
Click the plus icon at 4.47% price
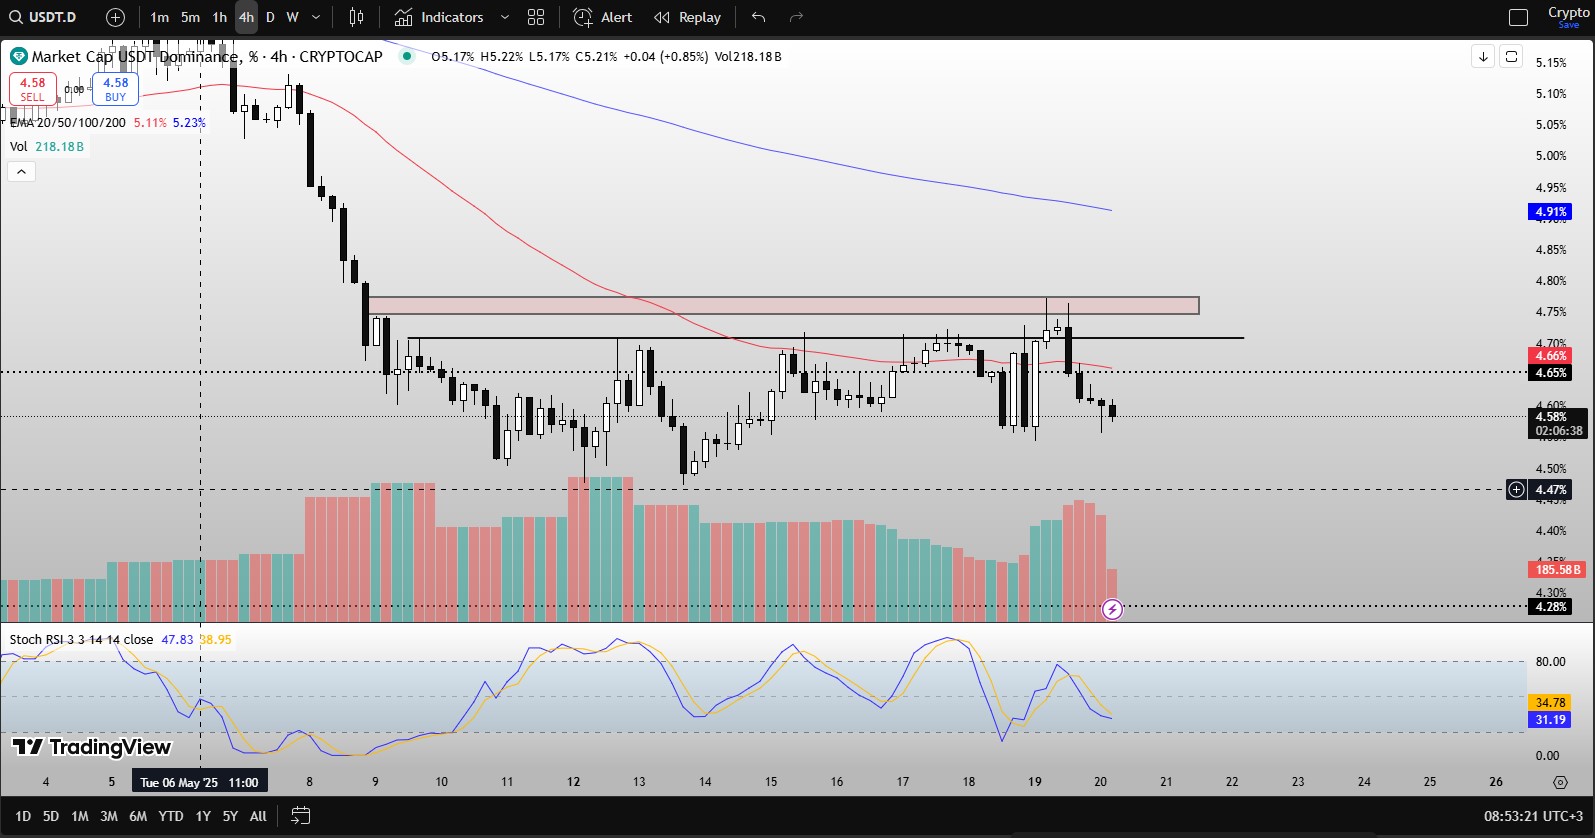[x=1517, y=489]
